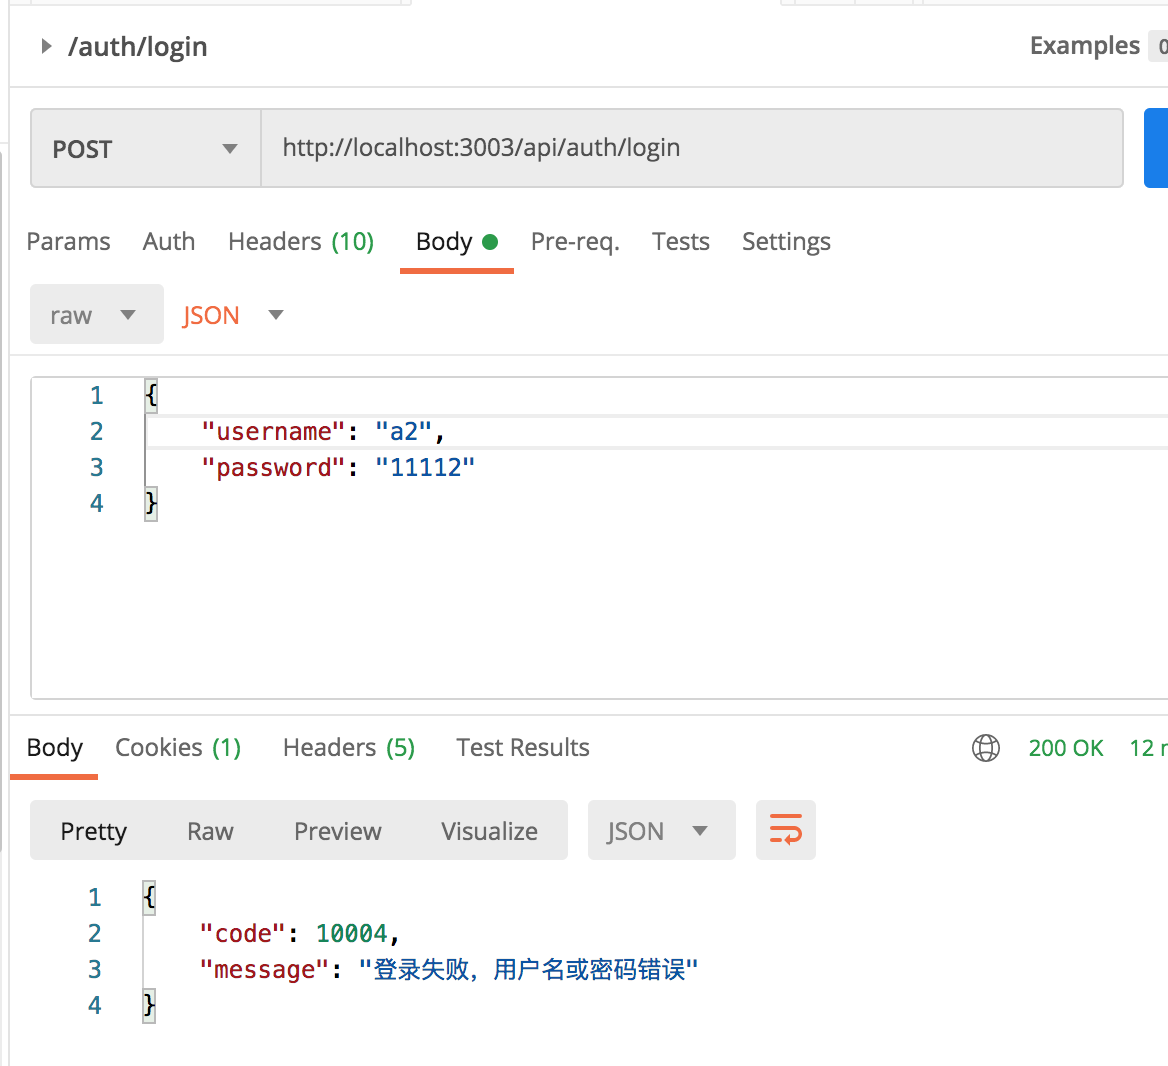
Task: Click the request URL input field
Action: pyautogui.click(x=690, y=148)
